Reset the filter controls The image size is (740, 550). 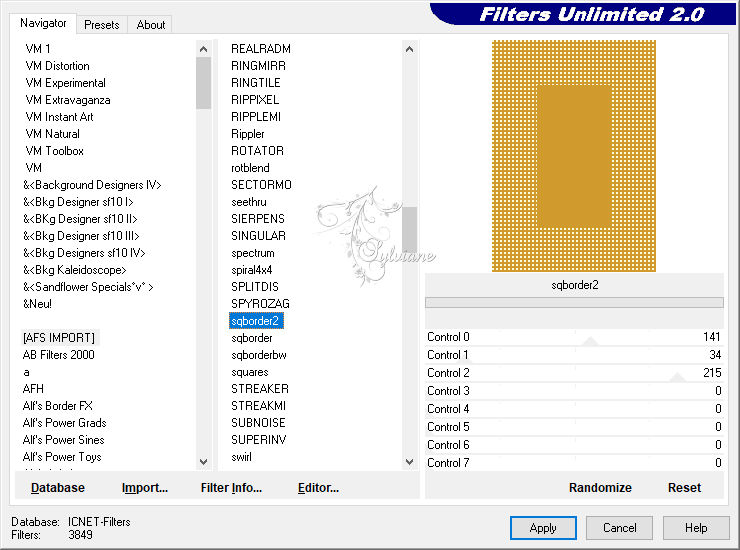[x=684, y=488]
